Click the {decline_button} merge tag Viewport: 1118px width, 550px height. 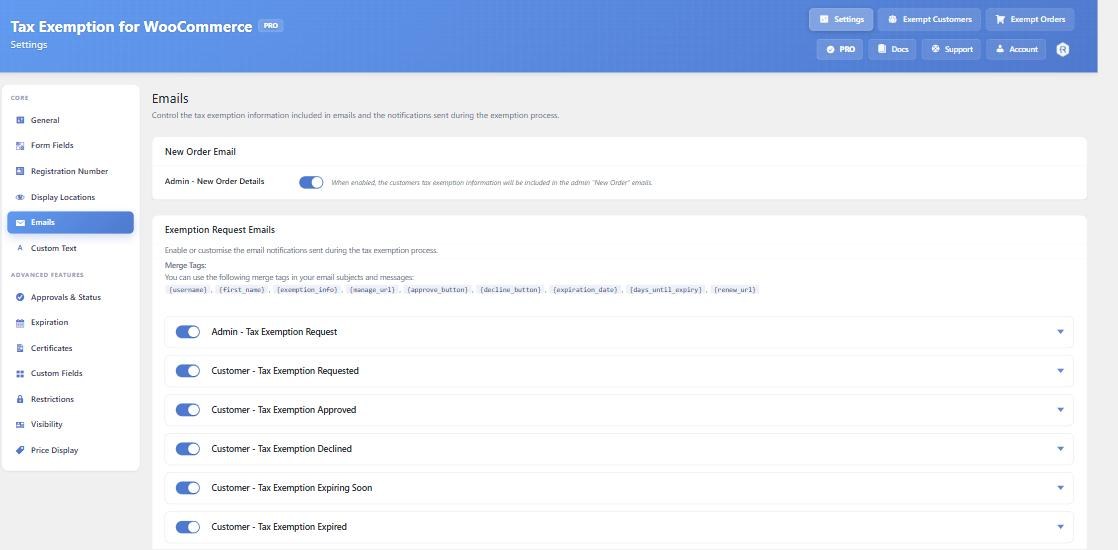pyautogui.click(x=511, y=290)
